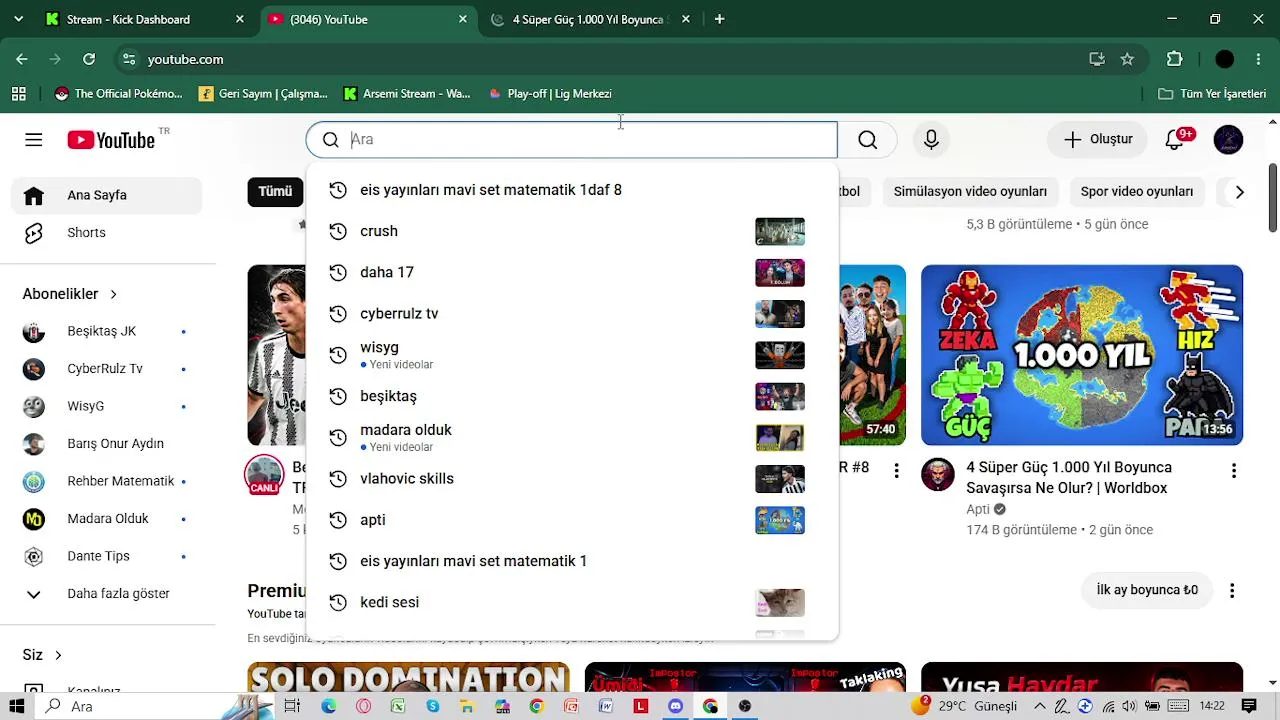
Task: Open the Rehber Matematik subscription
Action: 106,481
